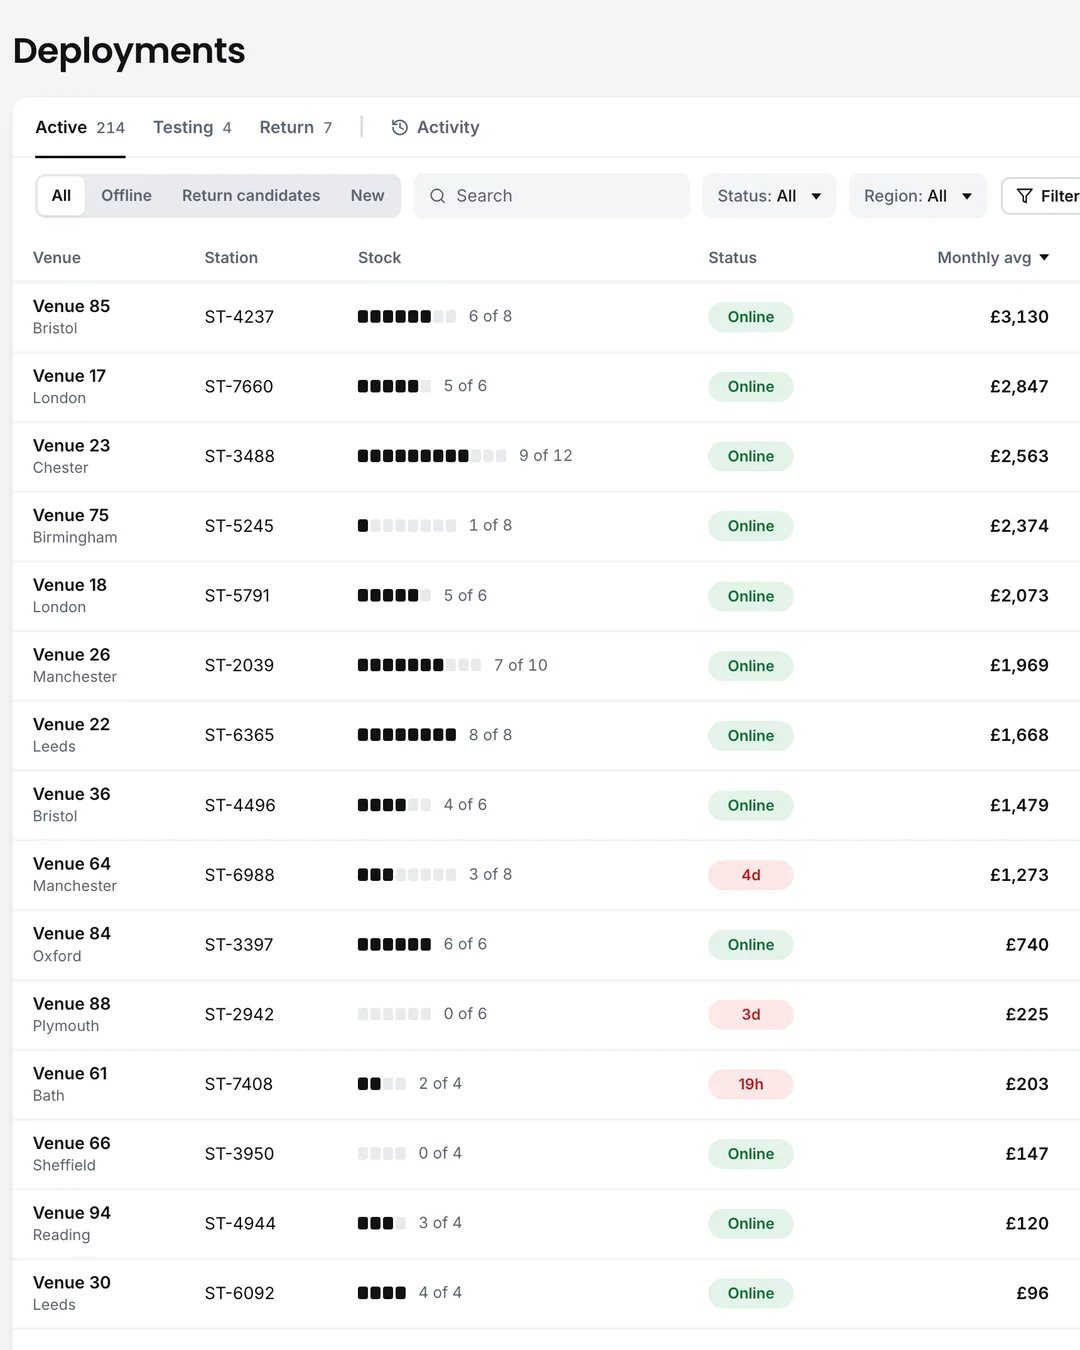Open Venue 85 row name
1080x1350 pixels.
click(71, 306)
